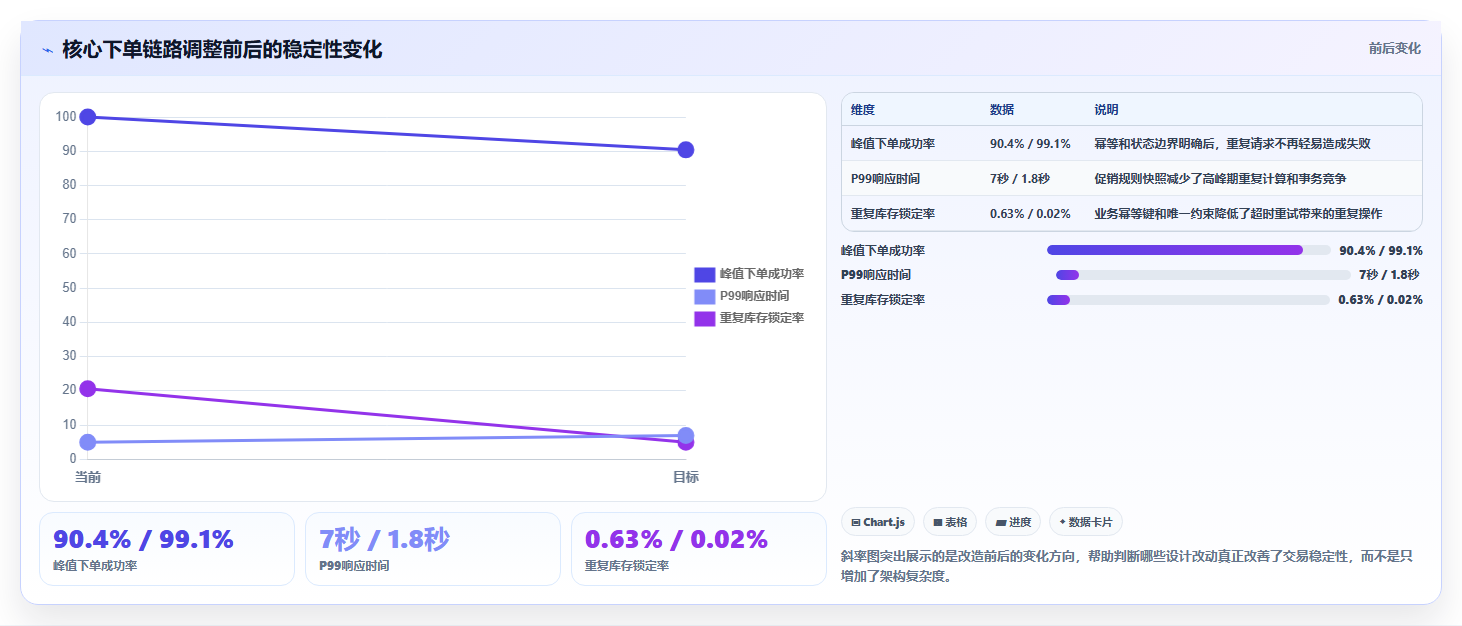Click the 峰值下单成功率 data point at 当前
Screen dimensions: 1462x626
tap(88, 117)
